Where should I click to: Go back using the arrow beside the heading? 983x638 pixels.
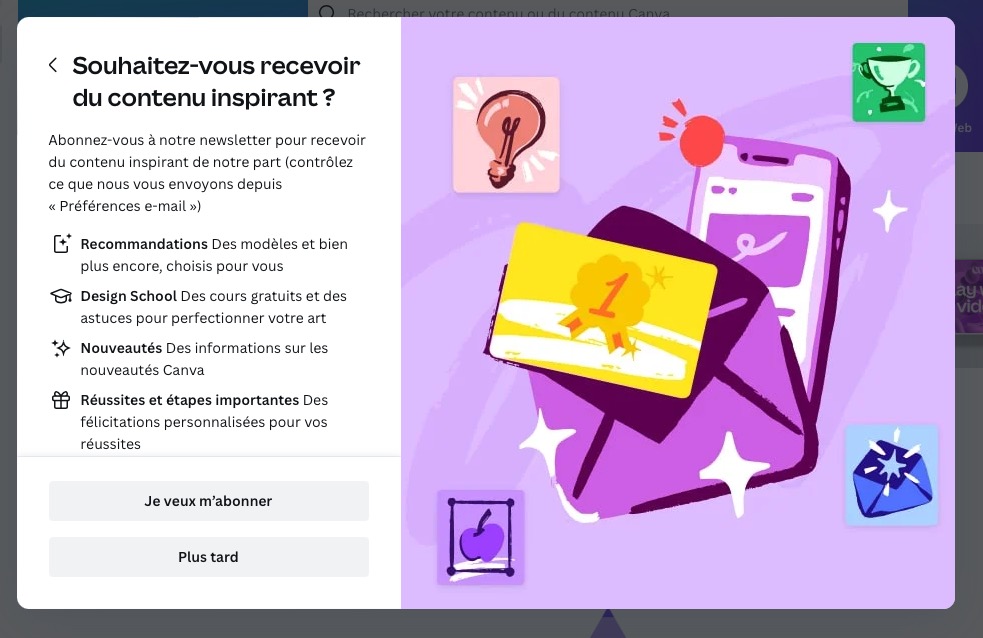click(53, 65)
